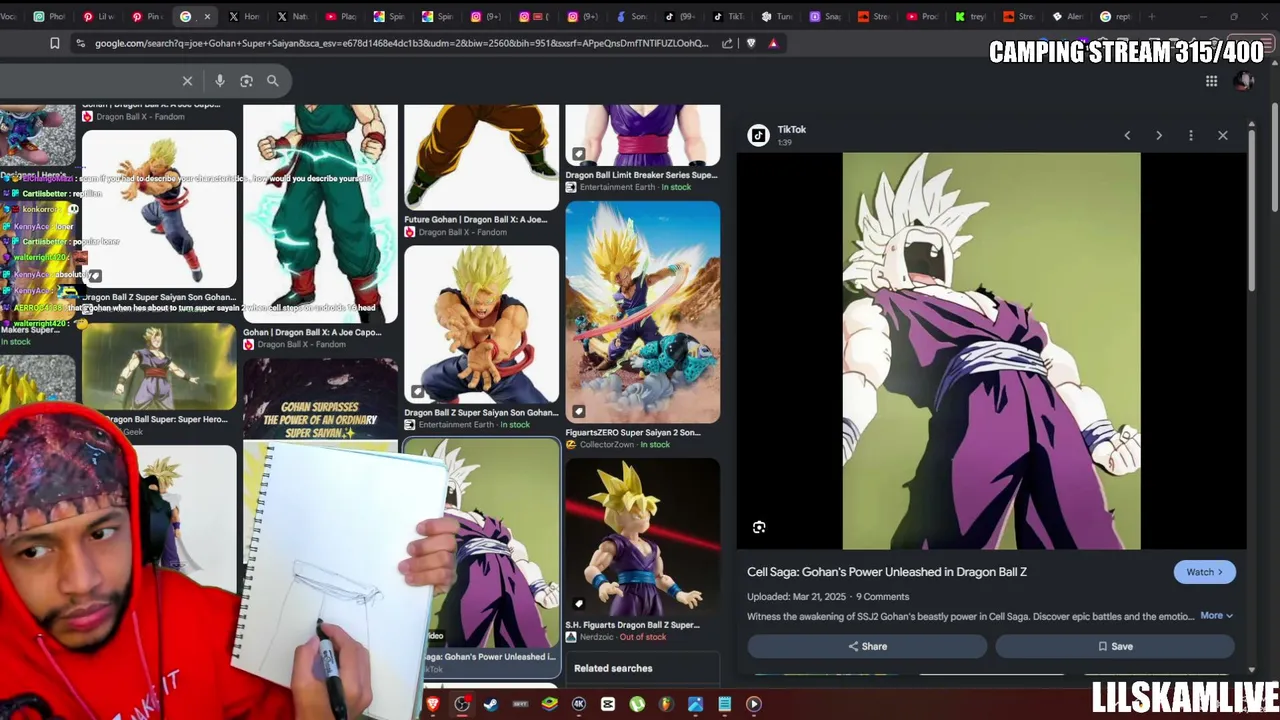The image size is (1280, 720).
Task: Open 'Future Gohan | Dragon Ball X' result link
Action: 476,219
